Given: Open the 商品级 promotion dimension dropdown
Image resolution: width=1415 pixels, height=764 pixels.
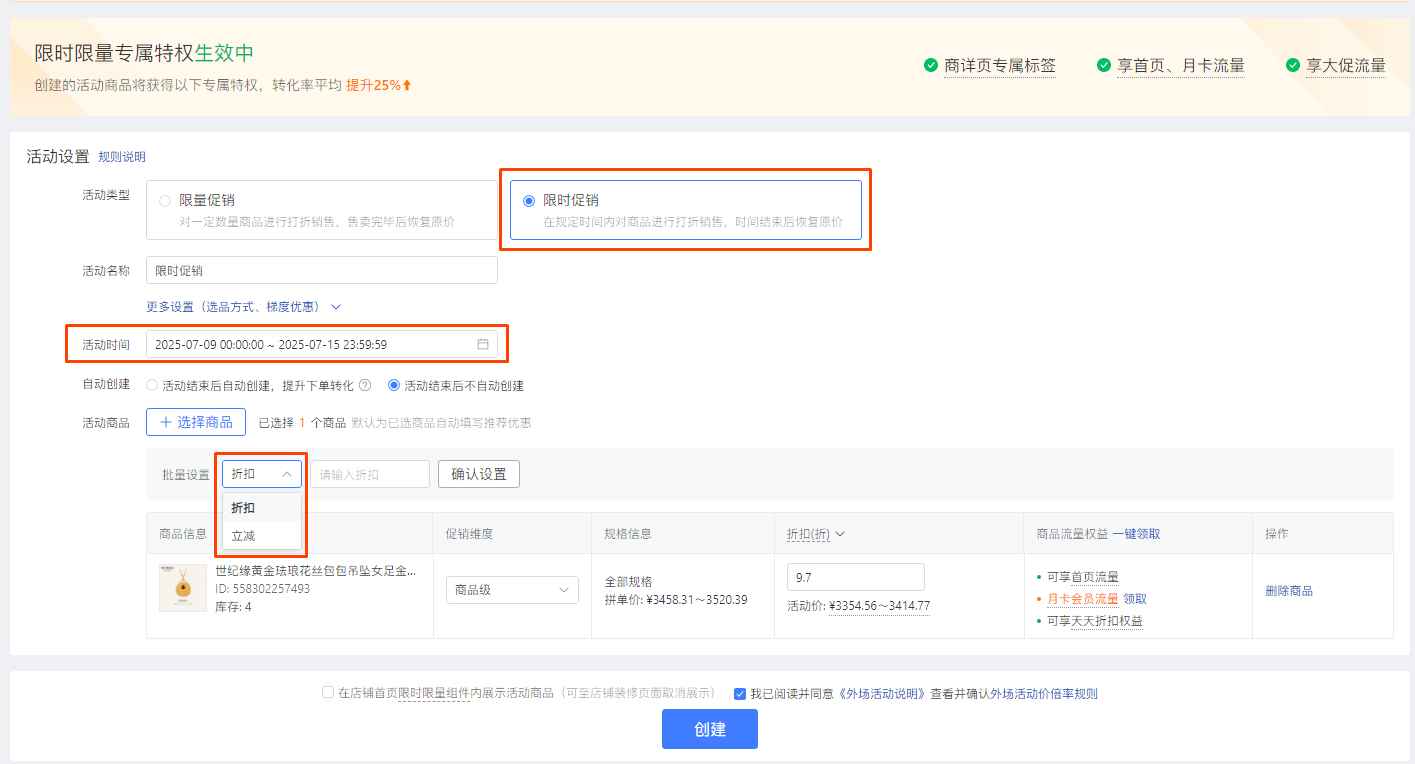Looking at the screenshot, I should click(x=512, y=590).
